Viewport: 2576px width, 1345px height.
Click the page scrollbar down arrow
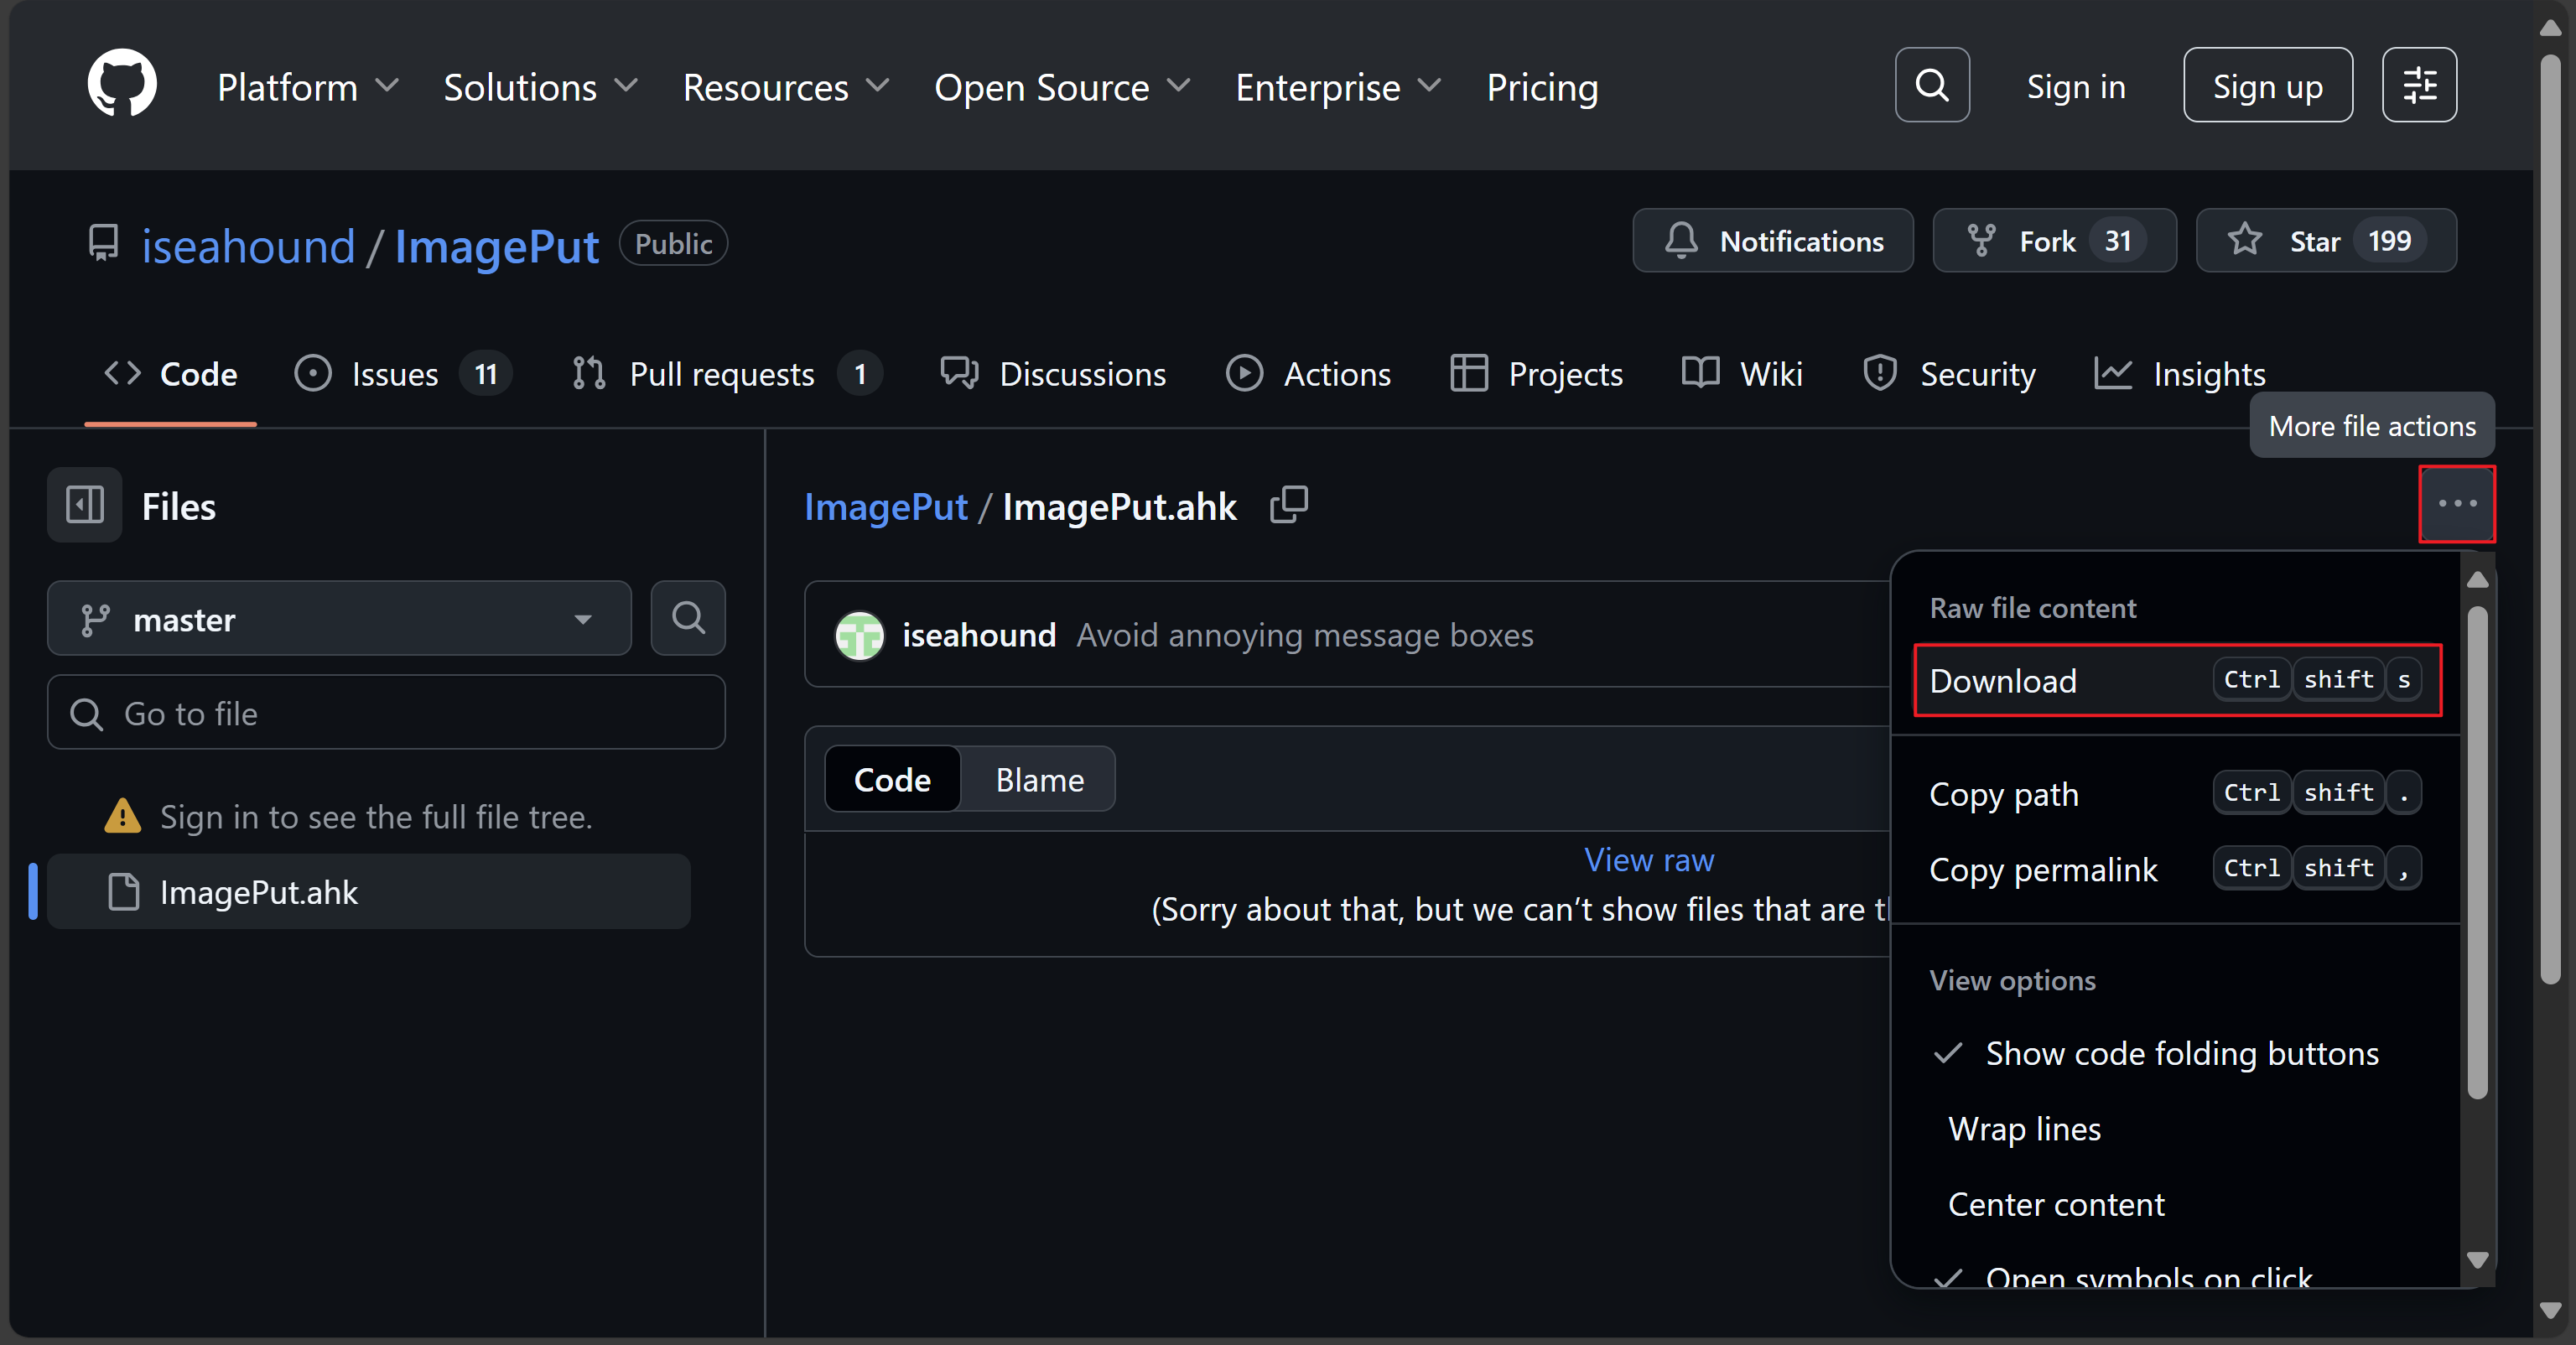pyautogui.click(x=2550, y=1310)
